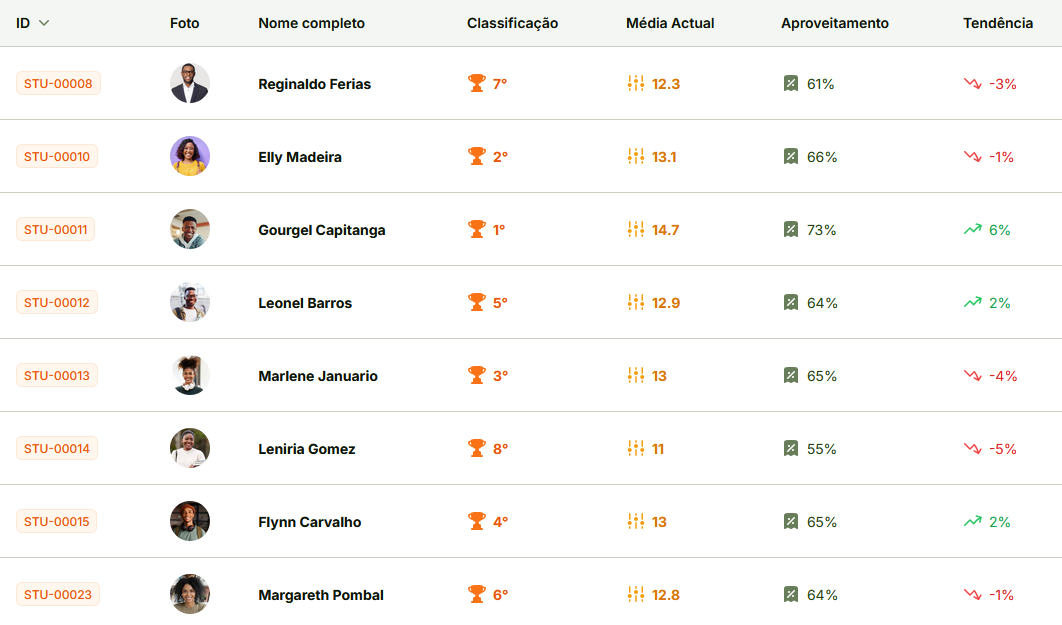Click trophy icon in Leniria Gomez row
The width and height of the screenshot is (1062, 625).
[x=477, y=448]
